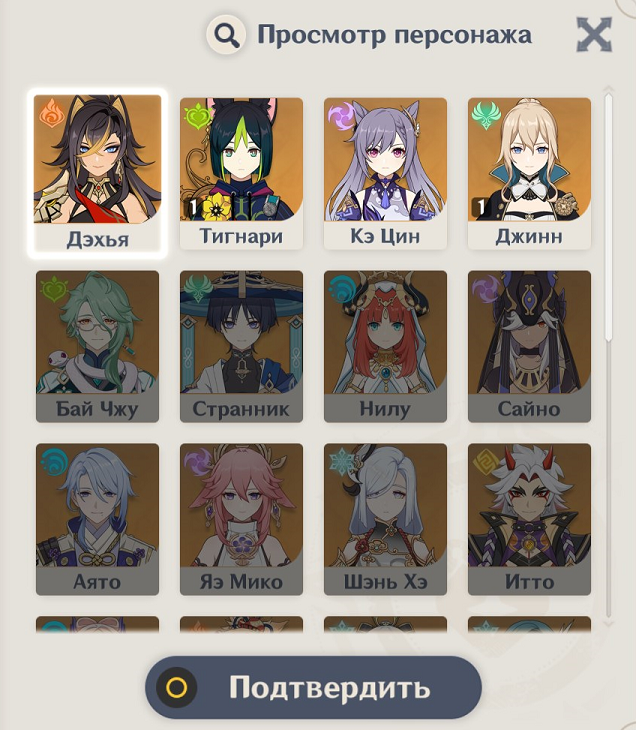
Task: Select the Дэхья character card
Action: [97, 173]
